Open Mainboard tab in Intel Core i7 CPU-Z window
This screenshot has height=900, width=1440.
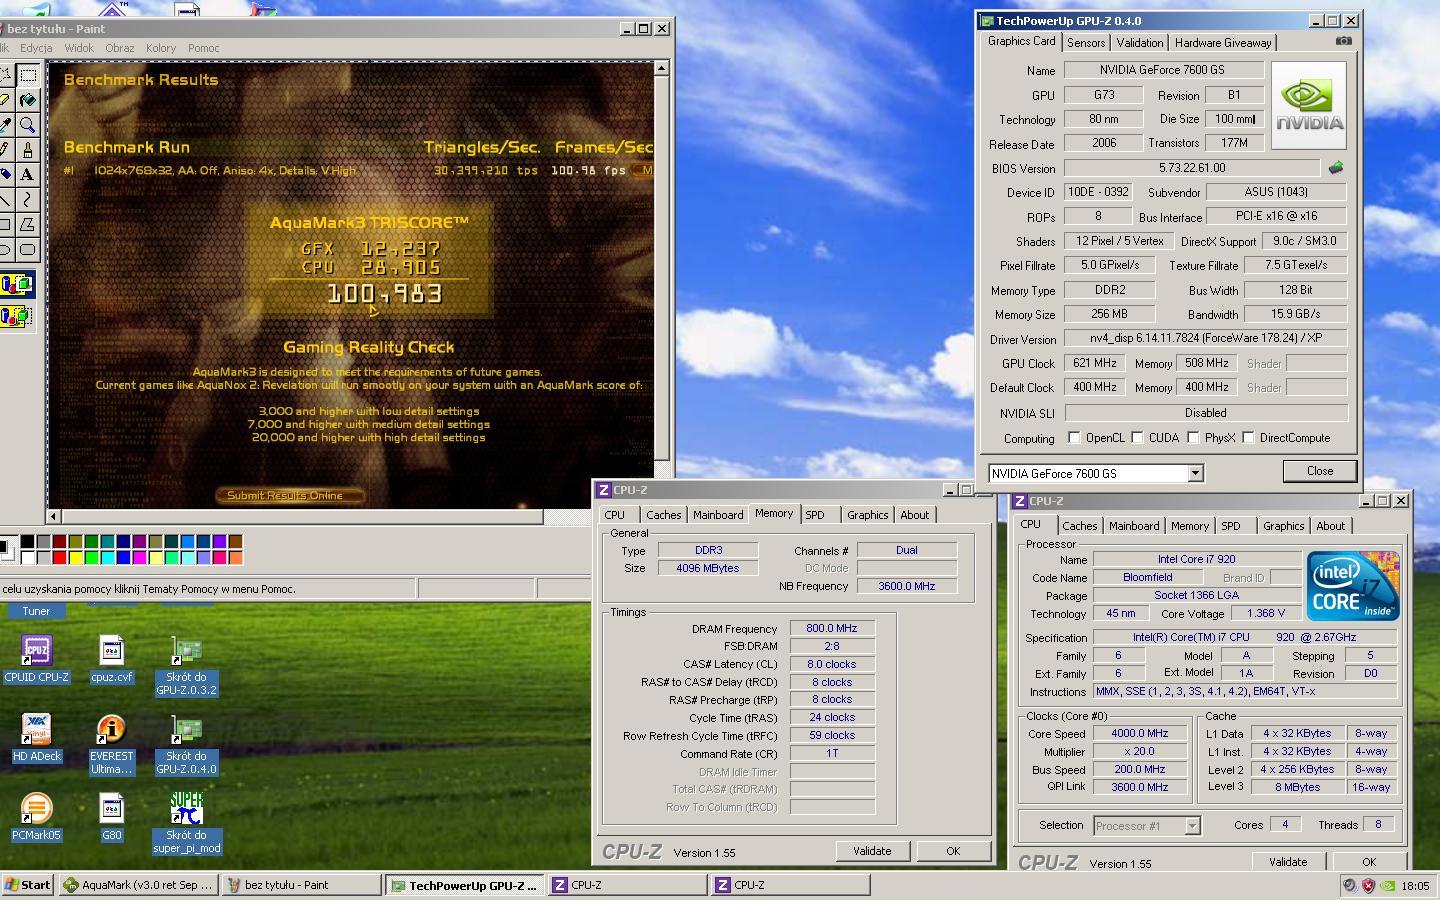coord(1134,526)
